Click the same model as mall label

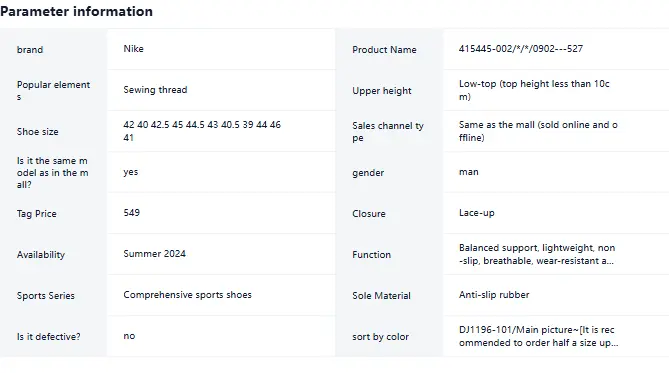[52, 172]
